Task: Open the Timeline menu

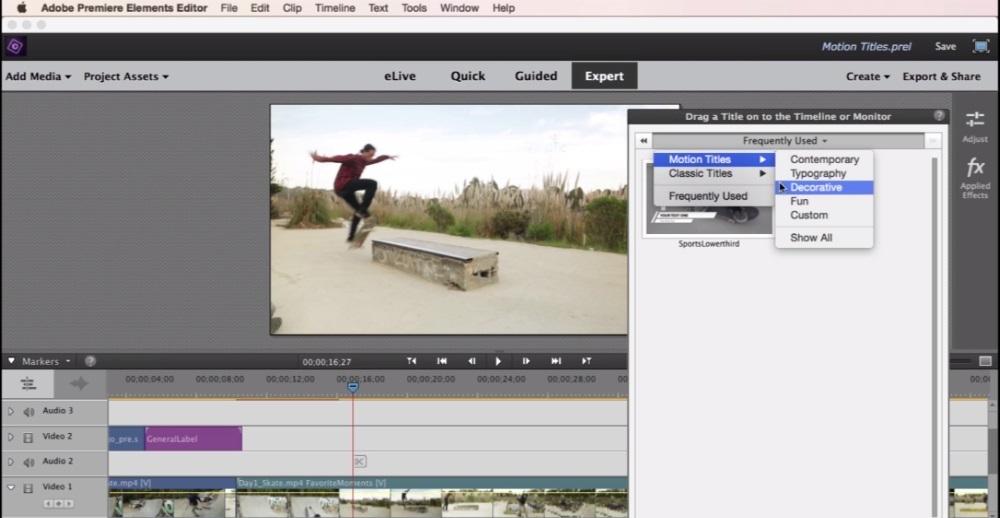Action: coord(335,8)
